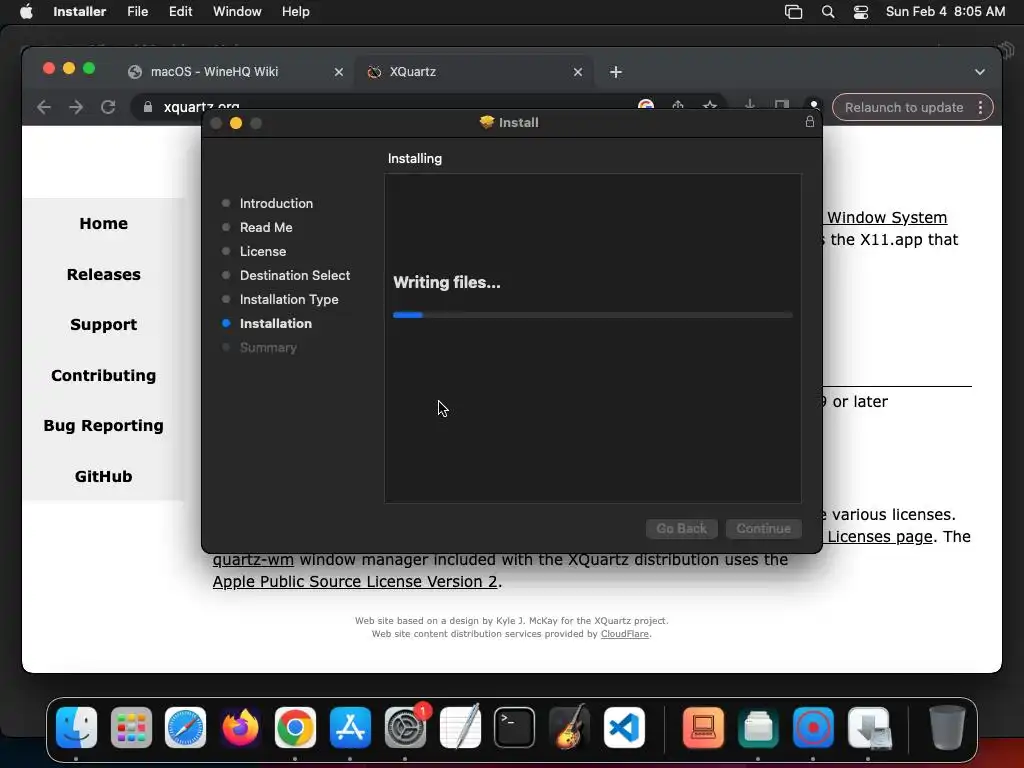Go back in Chrome browser history
1024x768 pixels.
click(x=44, y=107)
